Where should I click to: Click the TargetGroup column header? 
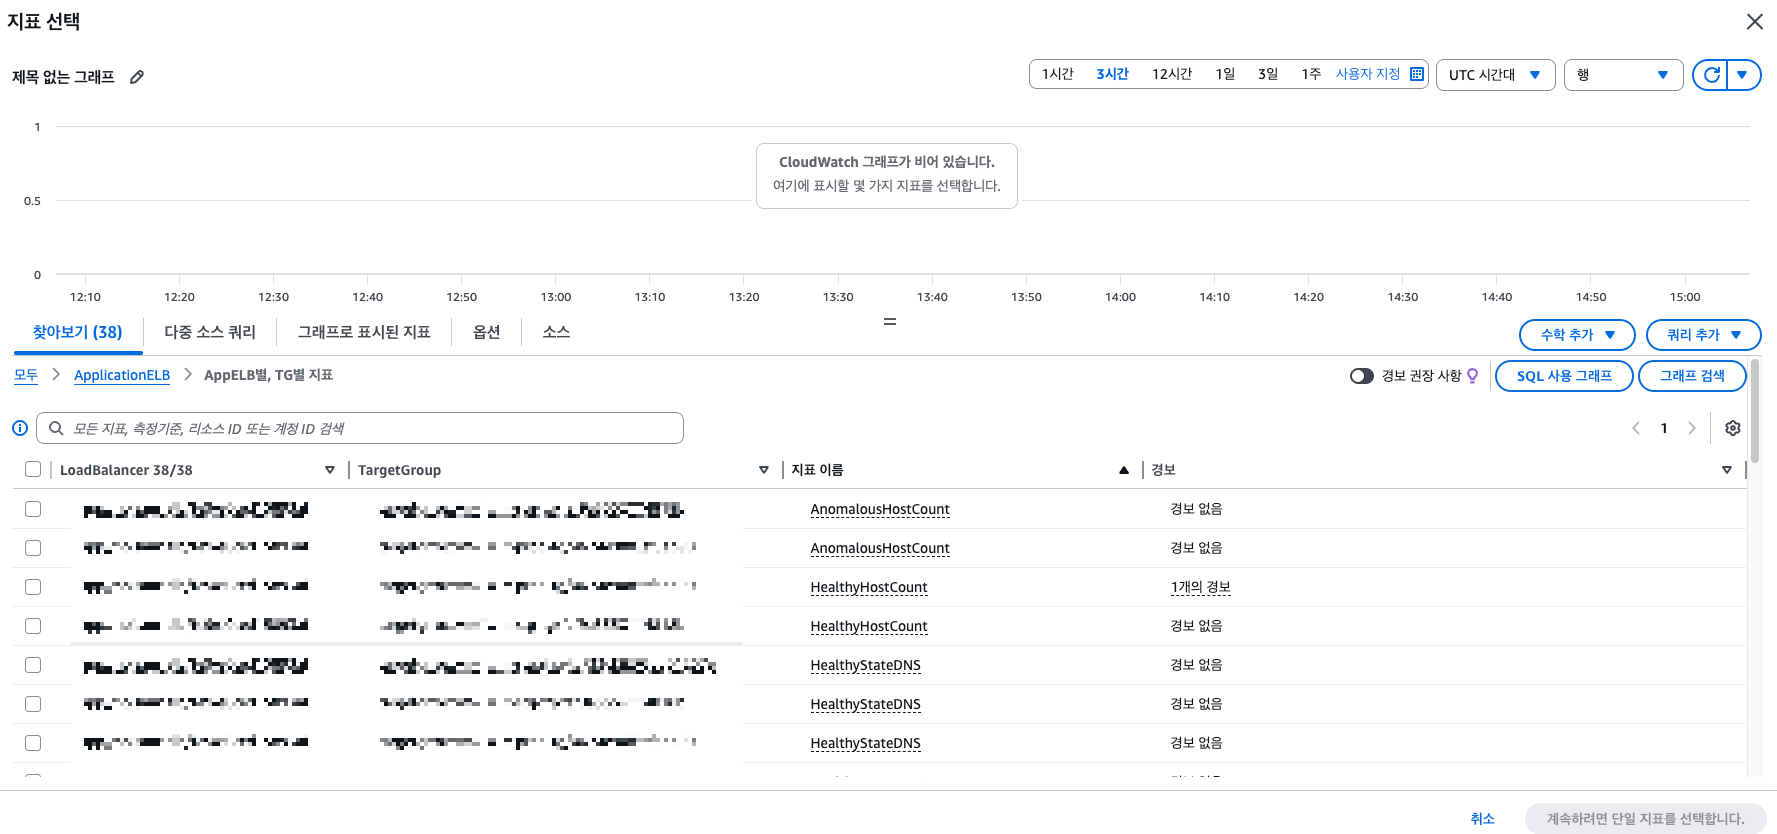pos(399,470)
